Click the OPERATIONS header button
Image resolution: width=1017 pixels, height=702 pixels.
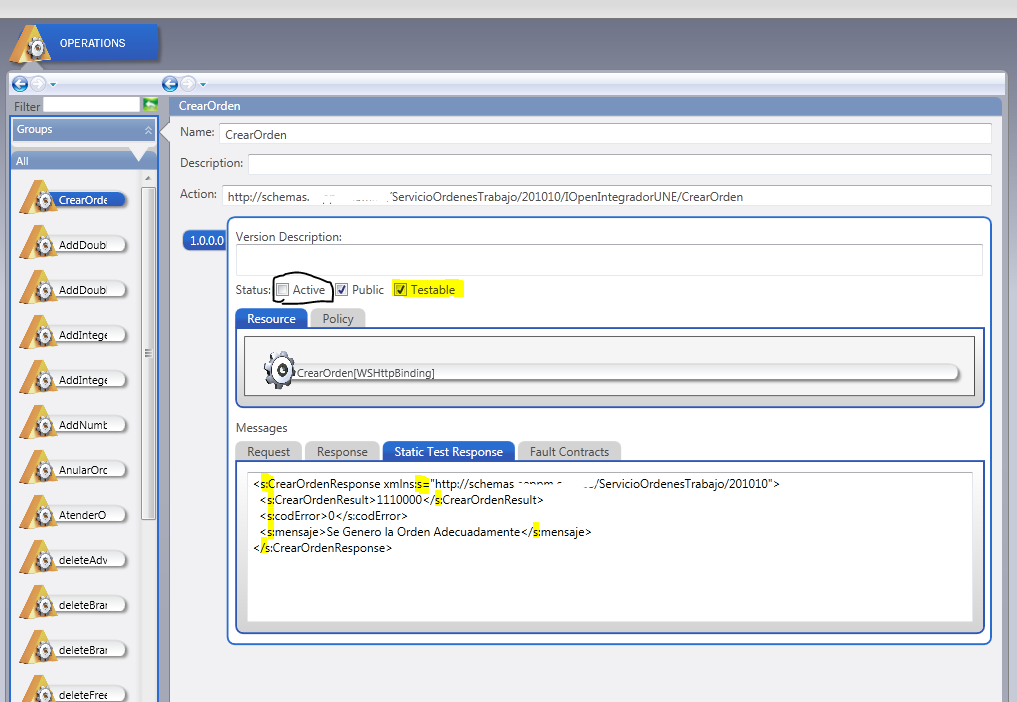point(93,43)
